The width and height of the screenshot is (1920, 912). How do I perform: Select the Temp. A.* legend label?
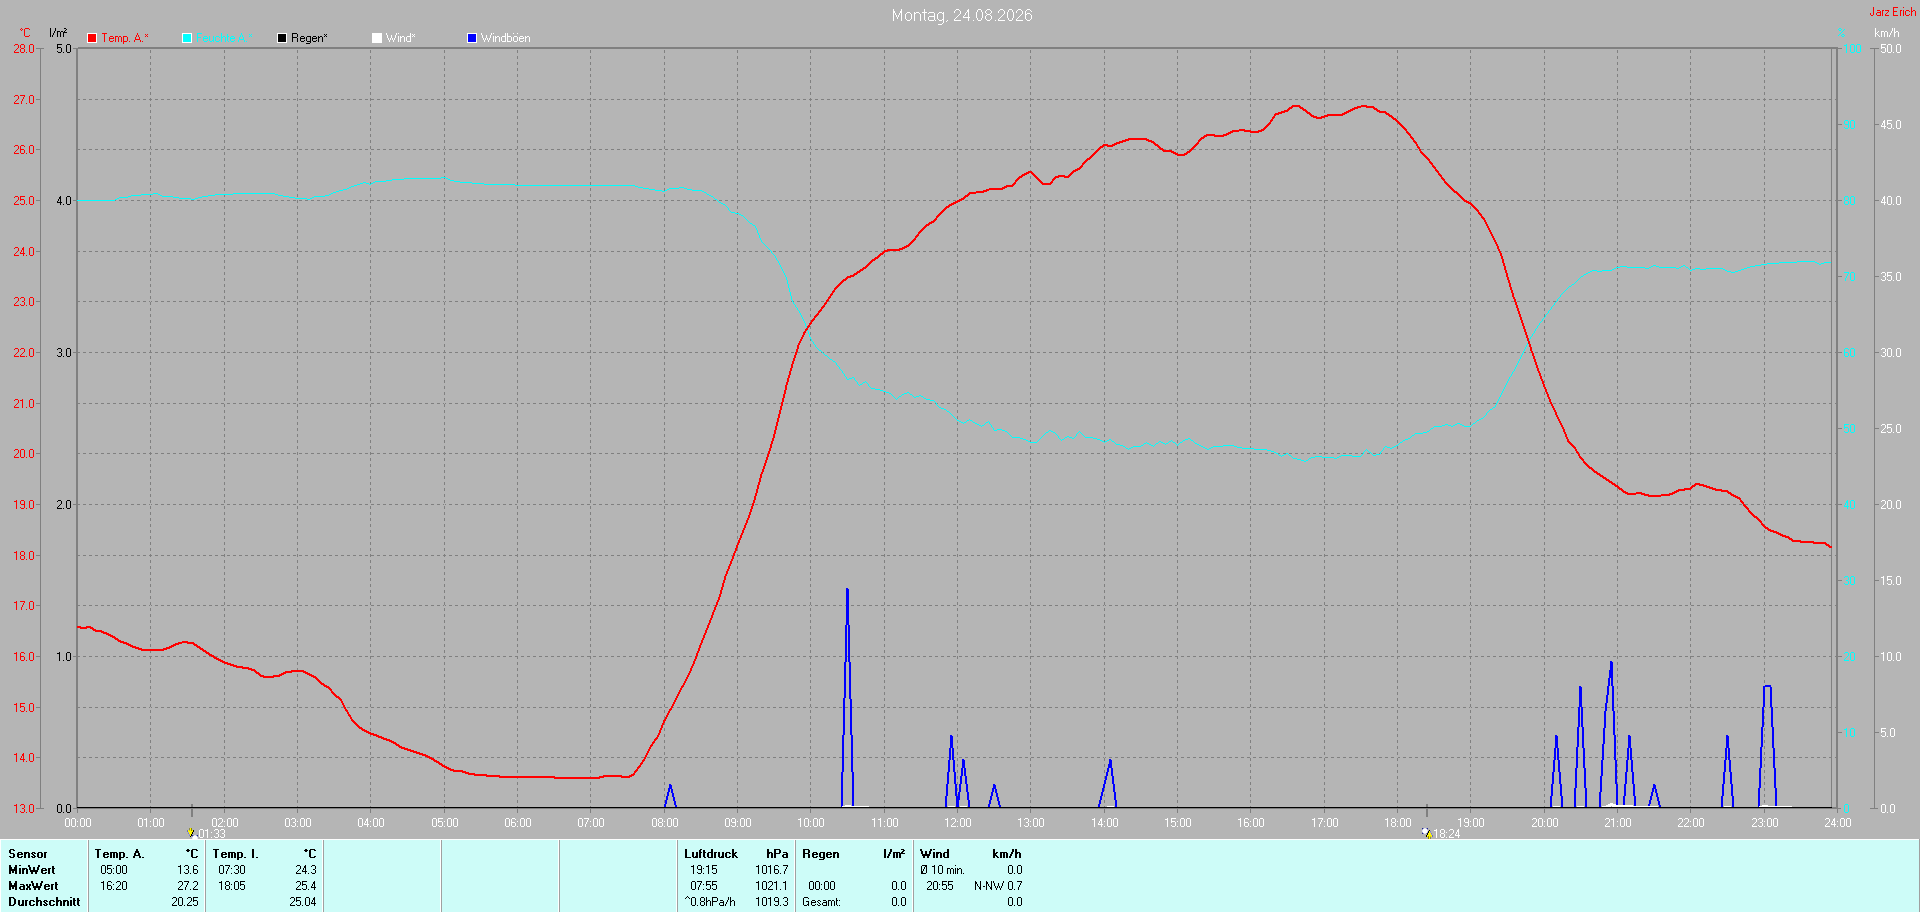124,38
